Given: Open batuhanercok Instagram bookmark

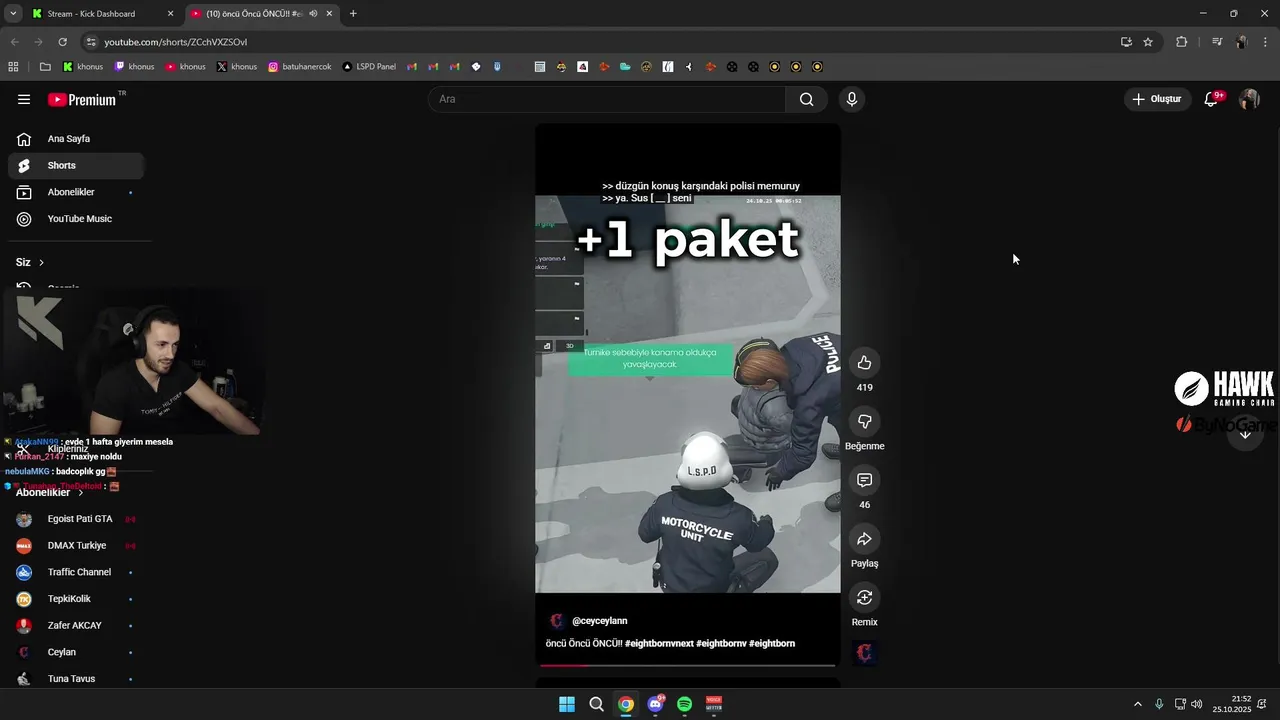Looking at the screenshot, I should (299, 67).
